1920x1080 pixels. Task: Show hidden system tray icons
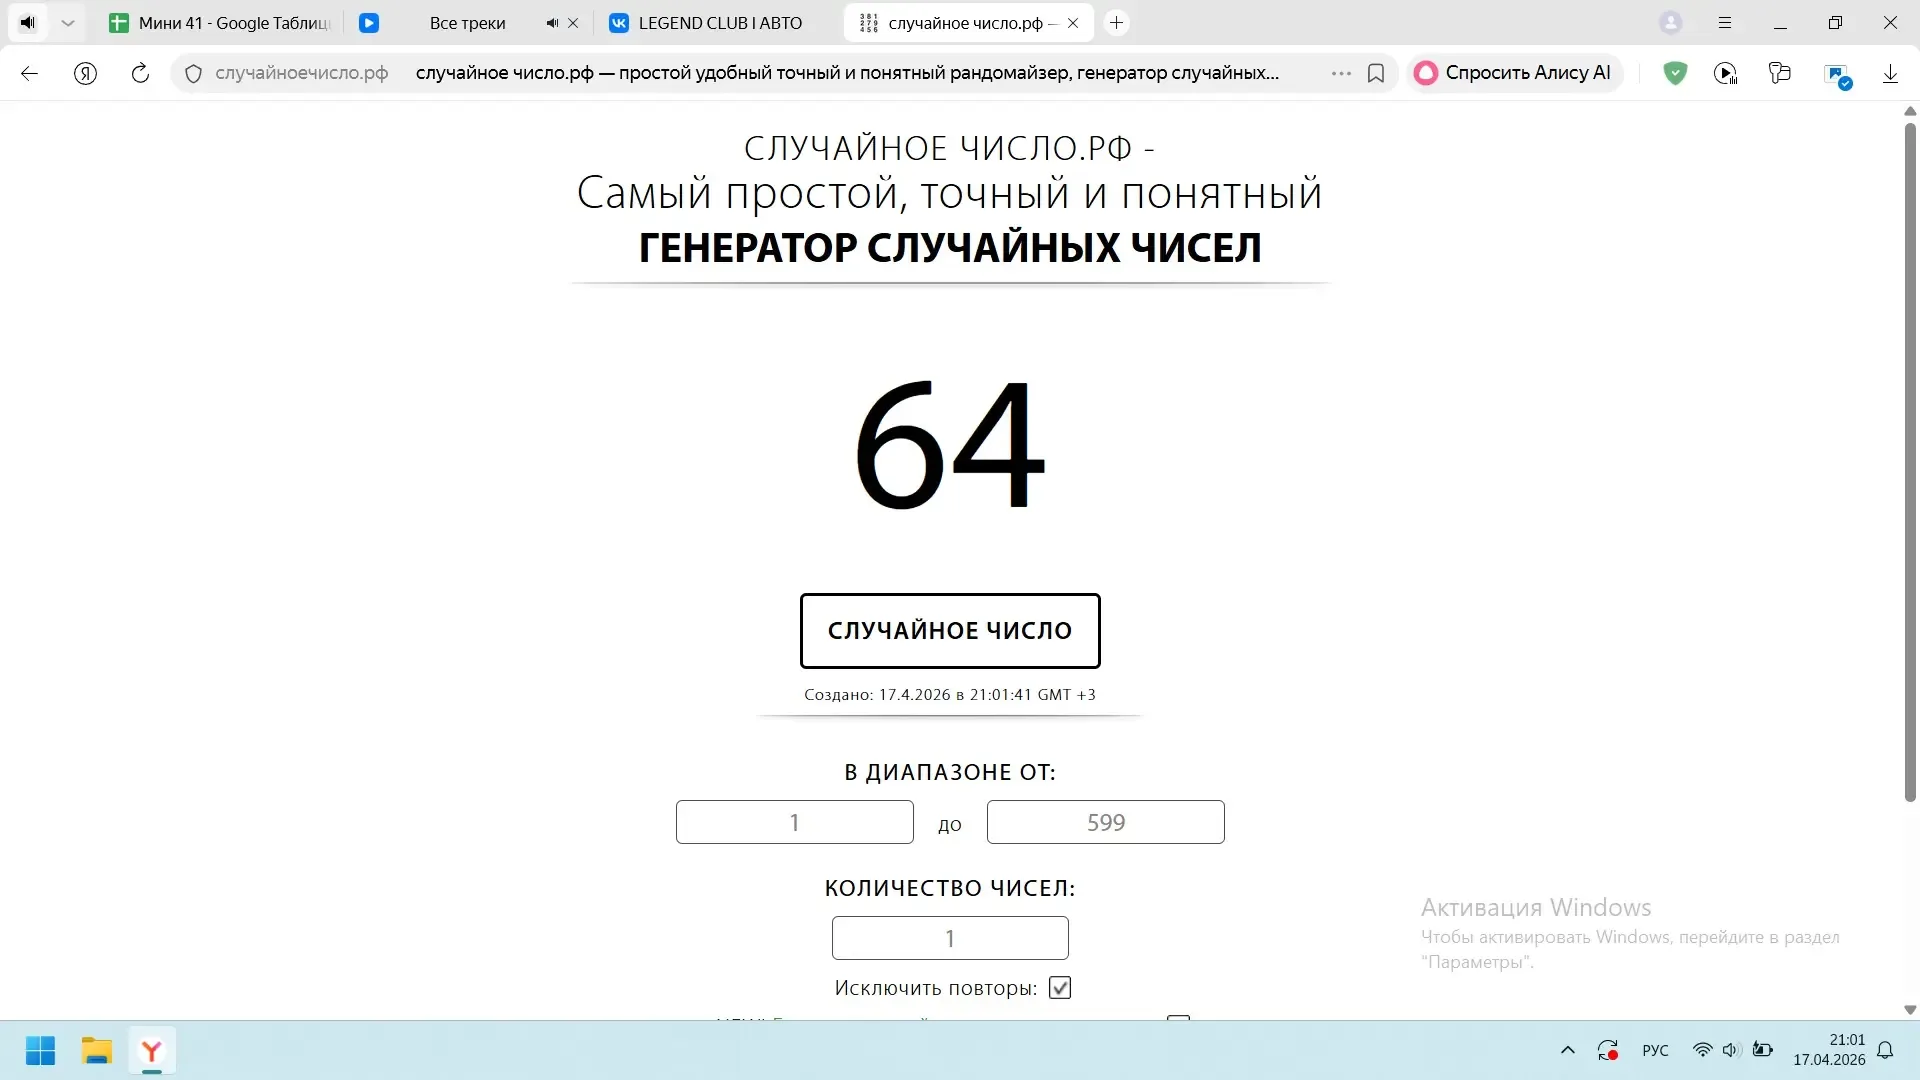pyautogui.click(x=1567, y=1050)
